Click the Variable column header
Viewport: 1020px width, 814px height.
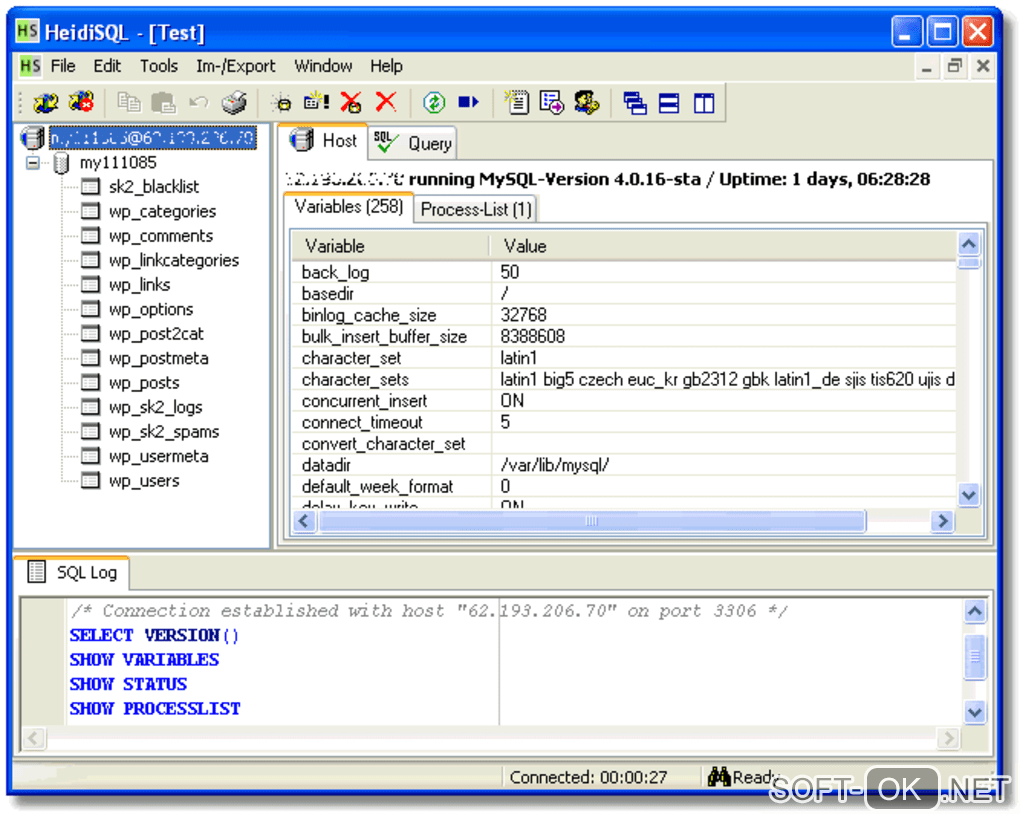pyautogui.click(x=334, y=246)
